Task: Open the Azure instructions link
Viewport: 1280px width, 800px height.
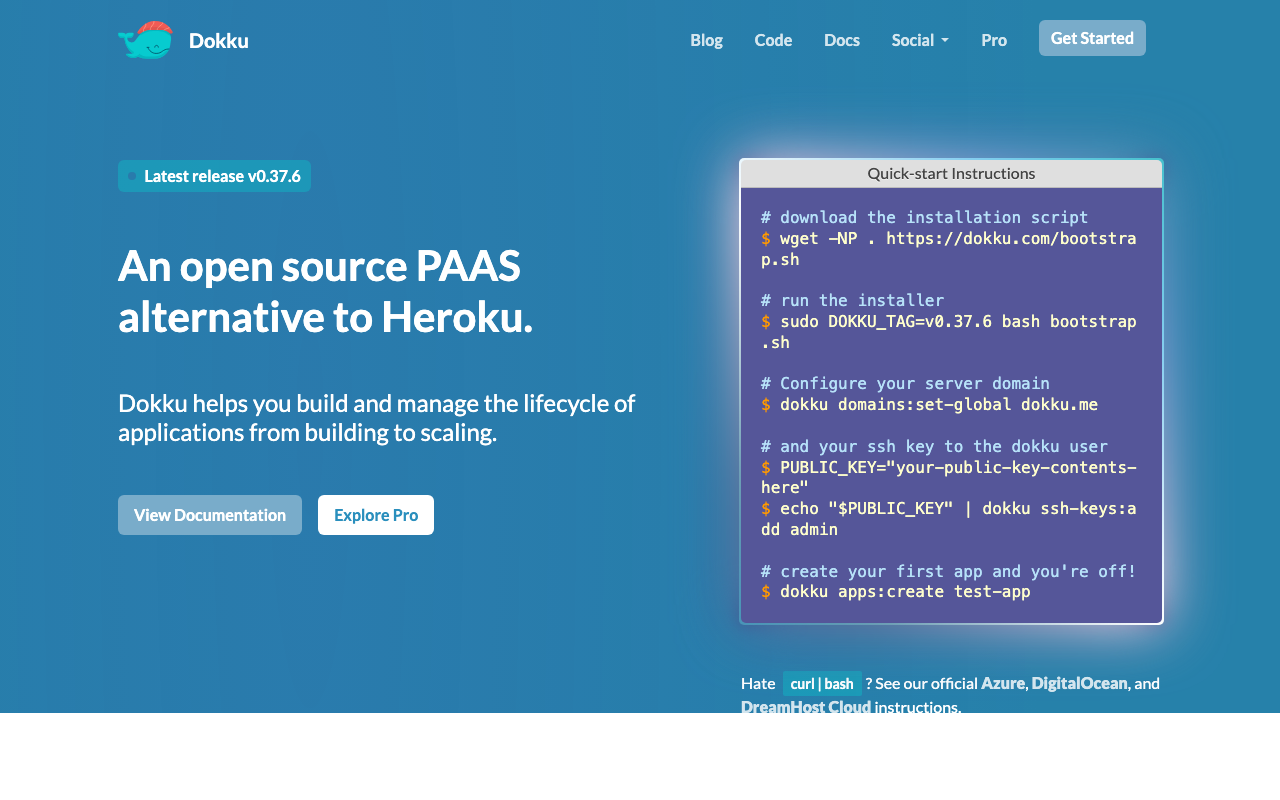Action: tap(1003, 683)
